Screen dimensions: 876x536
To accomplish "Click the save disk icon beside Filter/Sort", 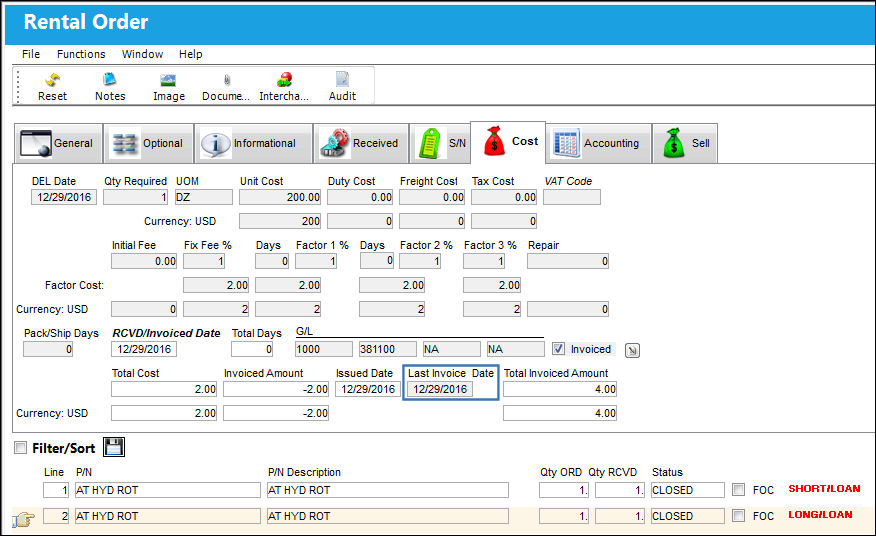I will click(x=114, y=447).
